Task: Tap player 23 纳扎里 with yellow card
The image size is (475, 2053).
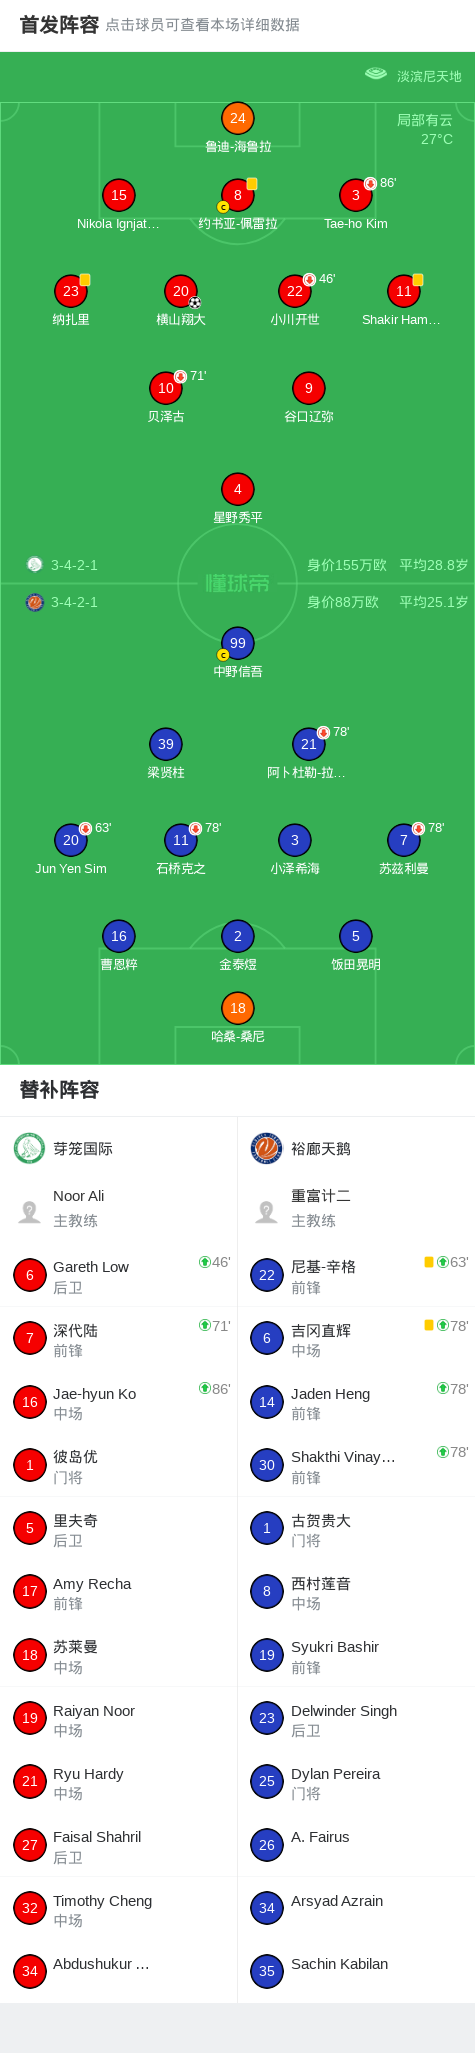Action: [x=70, y=292]
